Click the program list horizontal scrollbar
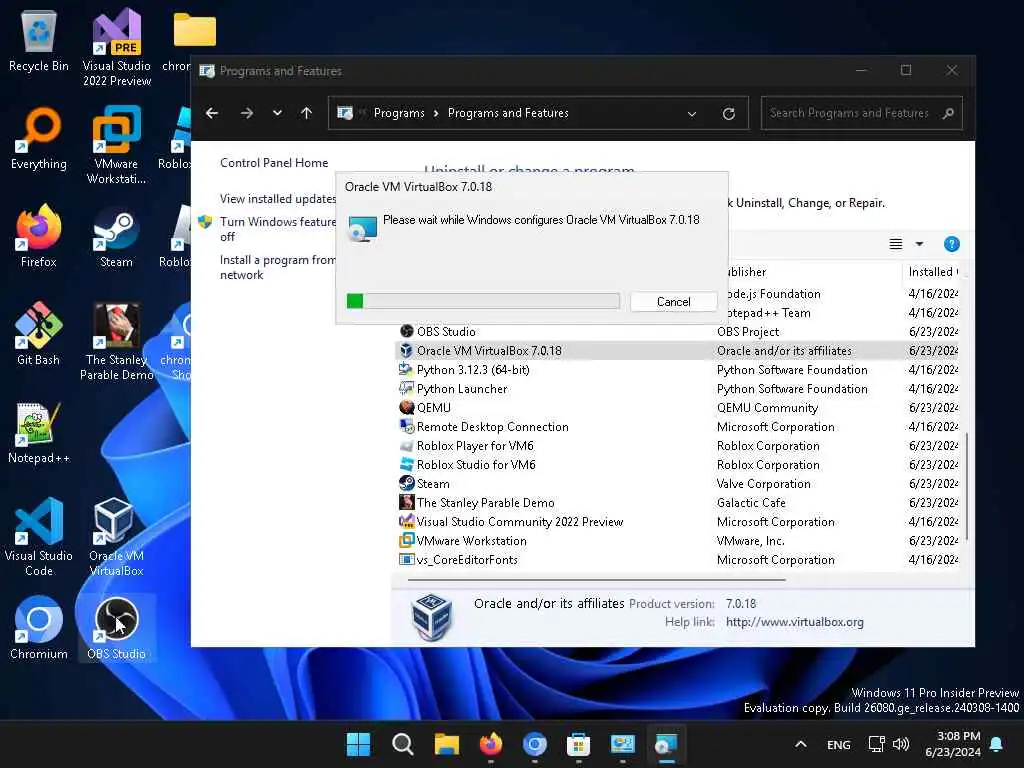 point(596,579)
